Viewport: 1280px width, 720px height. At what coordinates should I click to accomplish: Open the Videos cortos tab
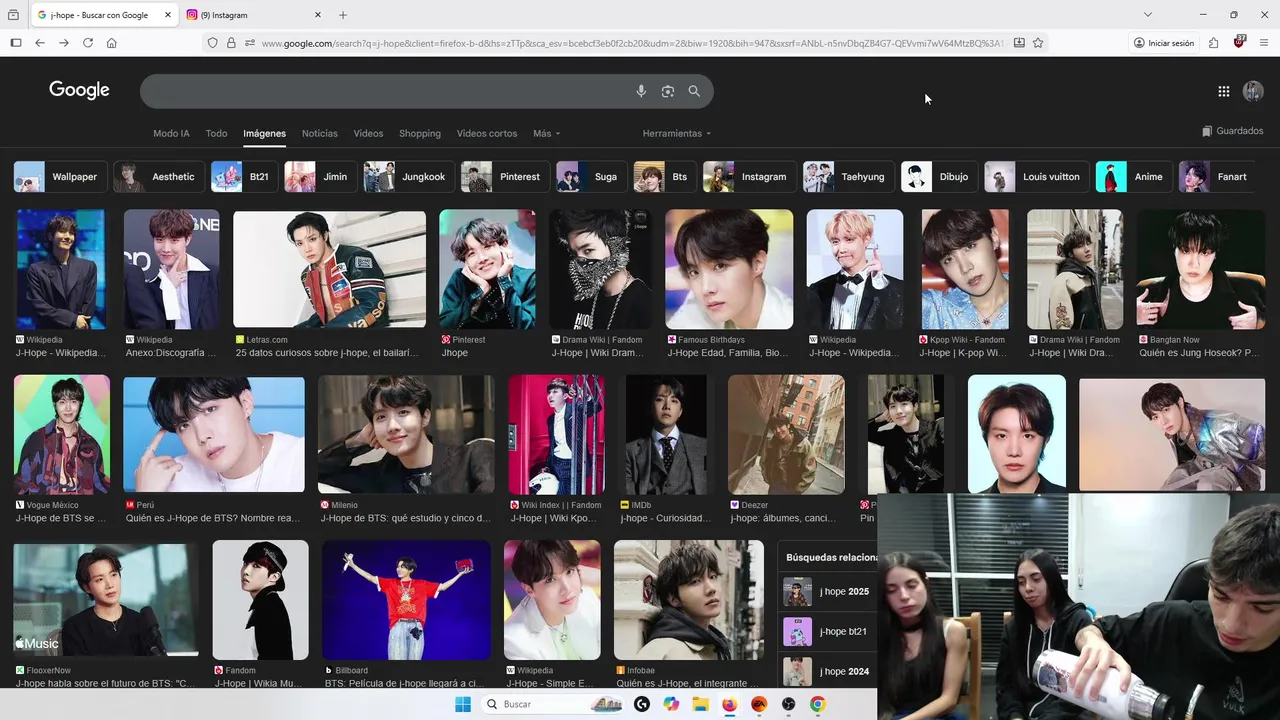(x=487, y=133)
